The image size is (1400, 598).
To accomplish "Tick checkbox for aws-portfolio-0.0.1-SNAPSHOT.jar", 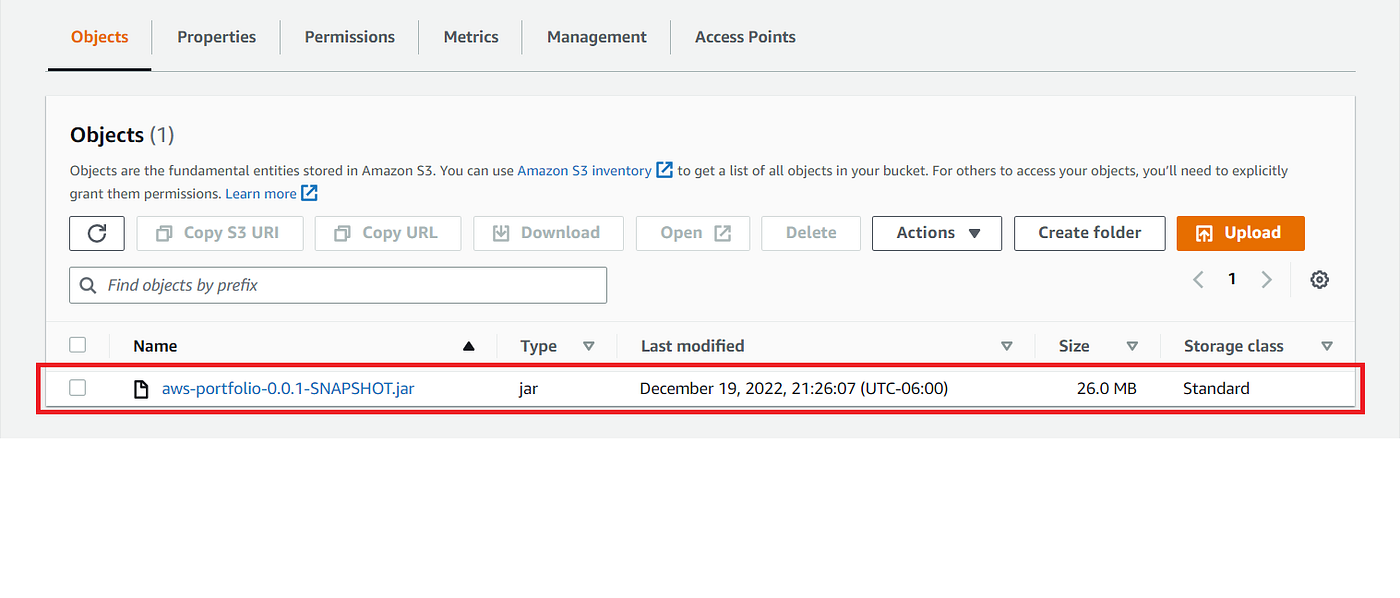I will (78, 388).
